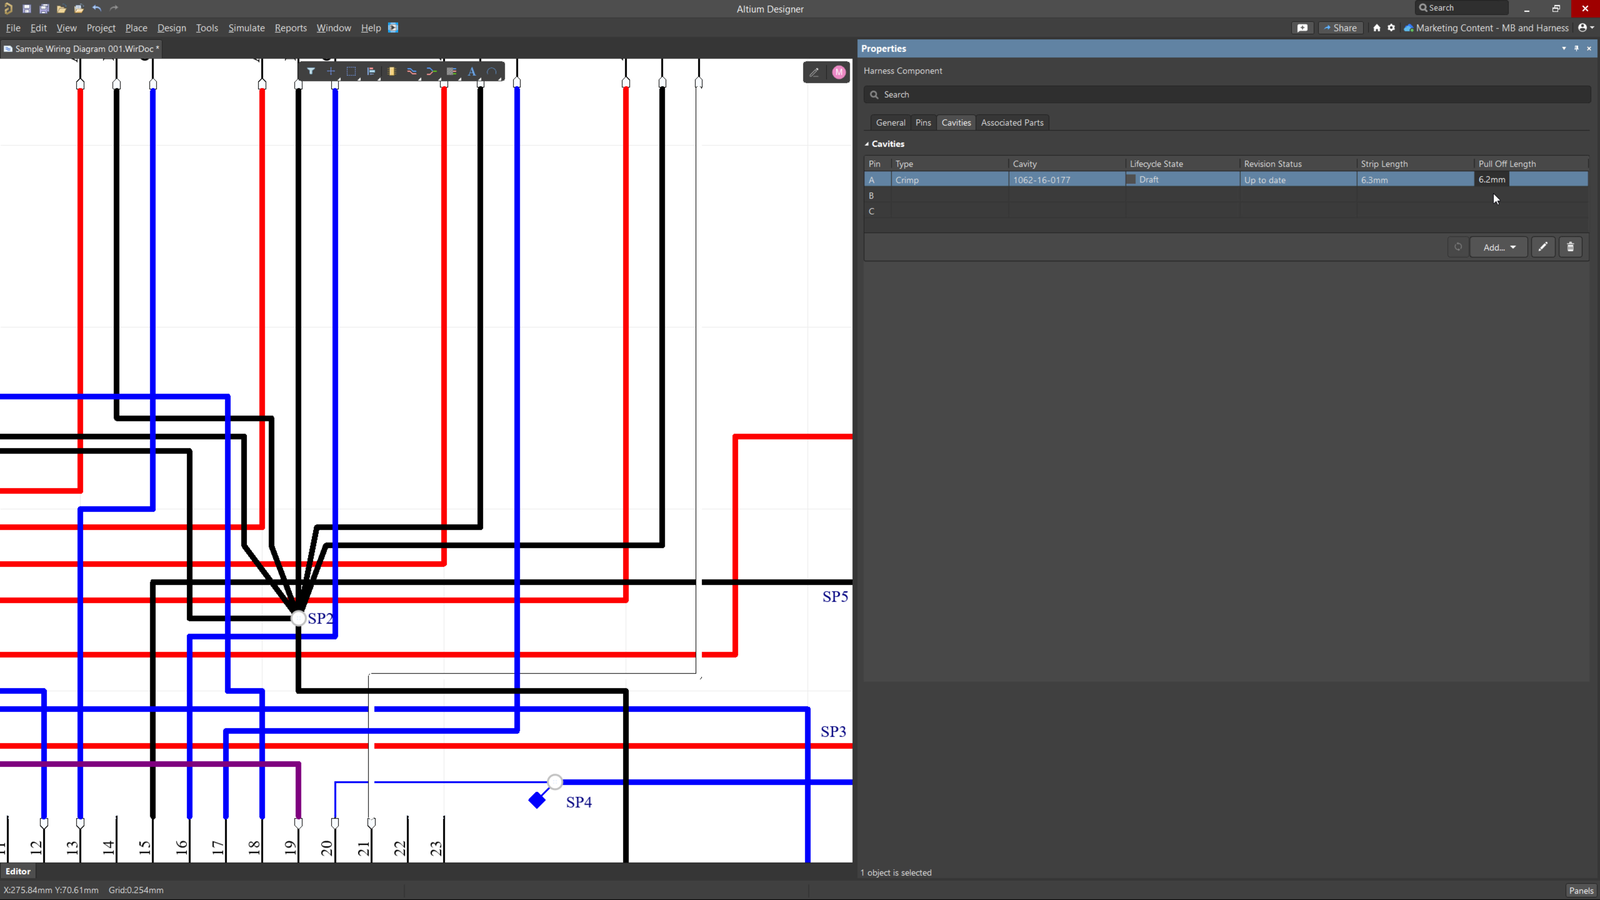
Task: Click the Marketing Content workspace link
Action: [1486, 28]
